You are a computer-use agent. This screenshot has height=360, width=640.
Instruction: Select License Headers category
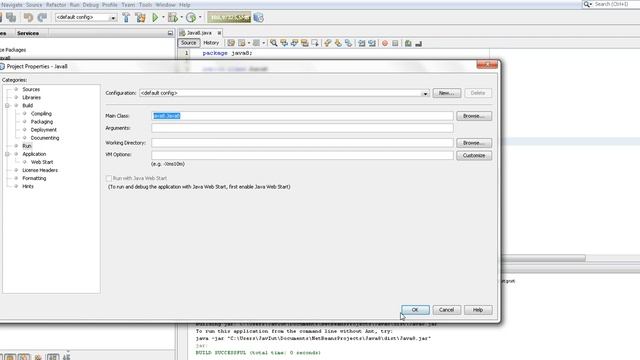pyautogui.click(x=40, y=170)
